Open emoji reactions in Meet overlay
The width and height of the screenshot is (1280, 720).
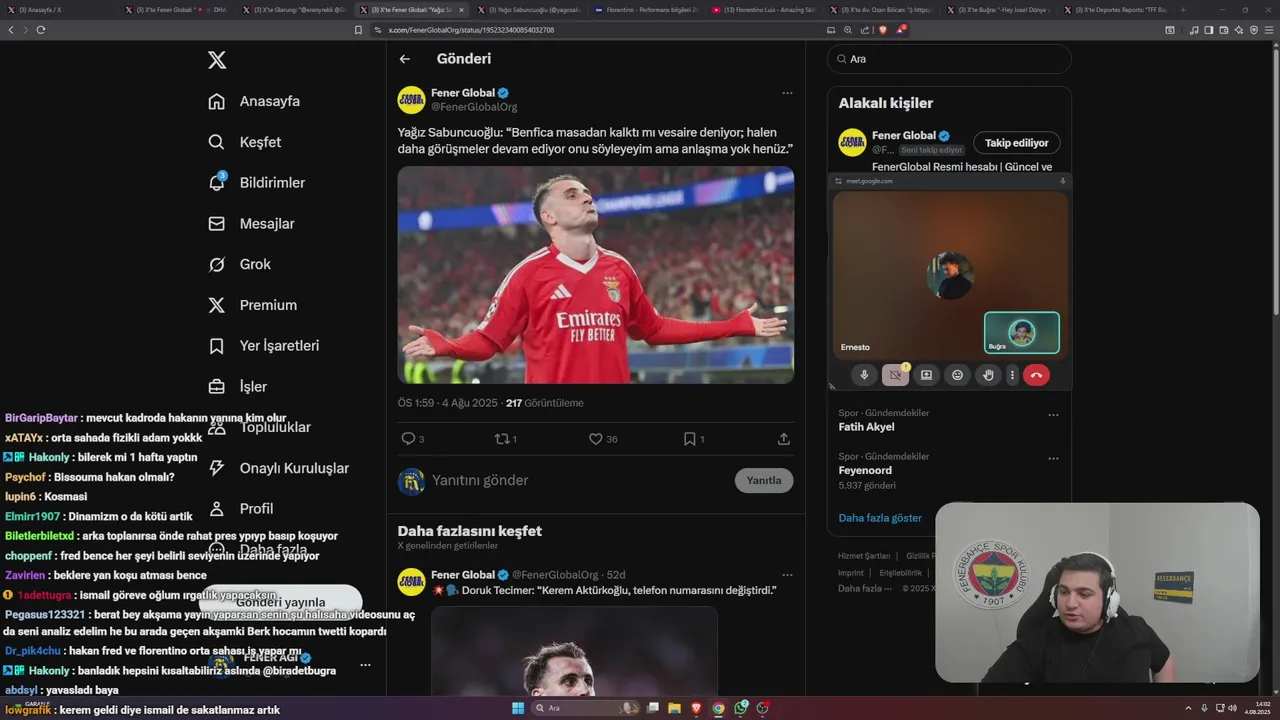[x=958, y=375]
